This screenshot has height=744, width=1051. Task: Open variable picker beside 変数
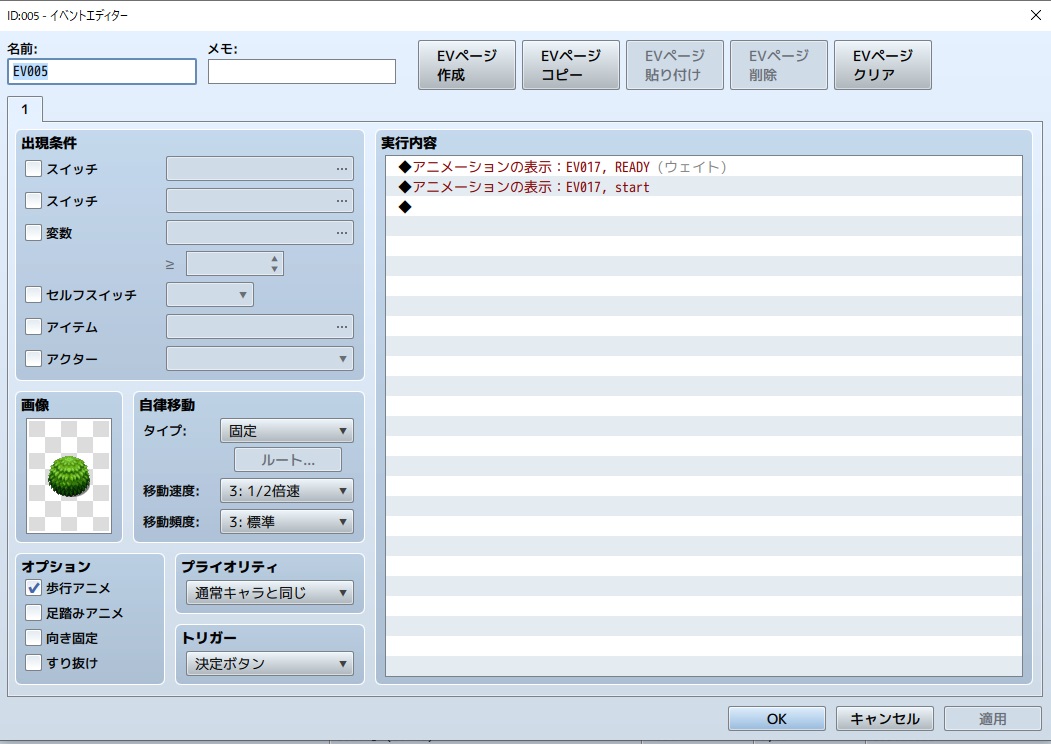[x=342, y=233]
